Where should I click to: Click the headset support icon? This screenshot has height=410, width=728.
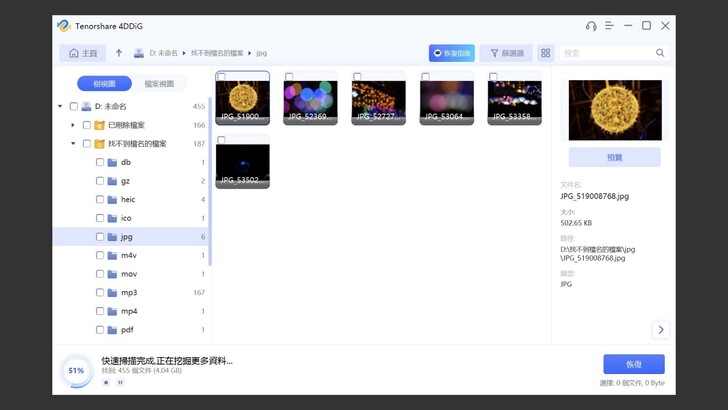pos(591,26)
